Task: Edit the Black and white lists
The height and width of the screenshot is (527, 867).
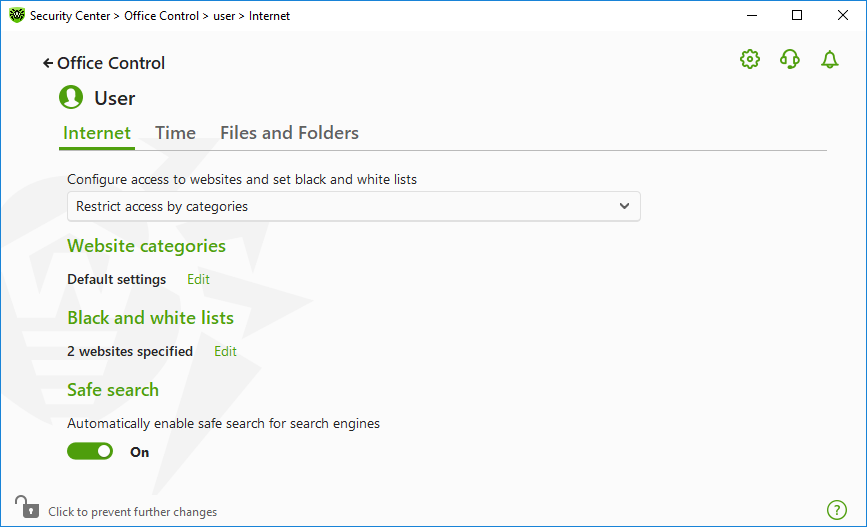Action: click(x=225, y=351)
